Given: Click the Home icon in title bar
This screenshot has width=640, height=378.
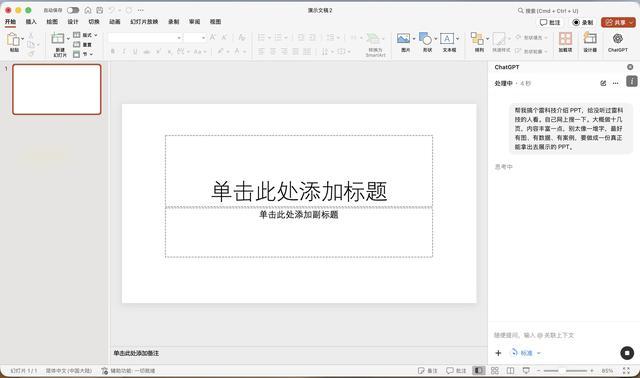Looking at the screenshot, I should tap(88, 10).
